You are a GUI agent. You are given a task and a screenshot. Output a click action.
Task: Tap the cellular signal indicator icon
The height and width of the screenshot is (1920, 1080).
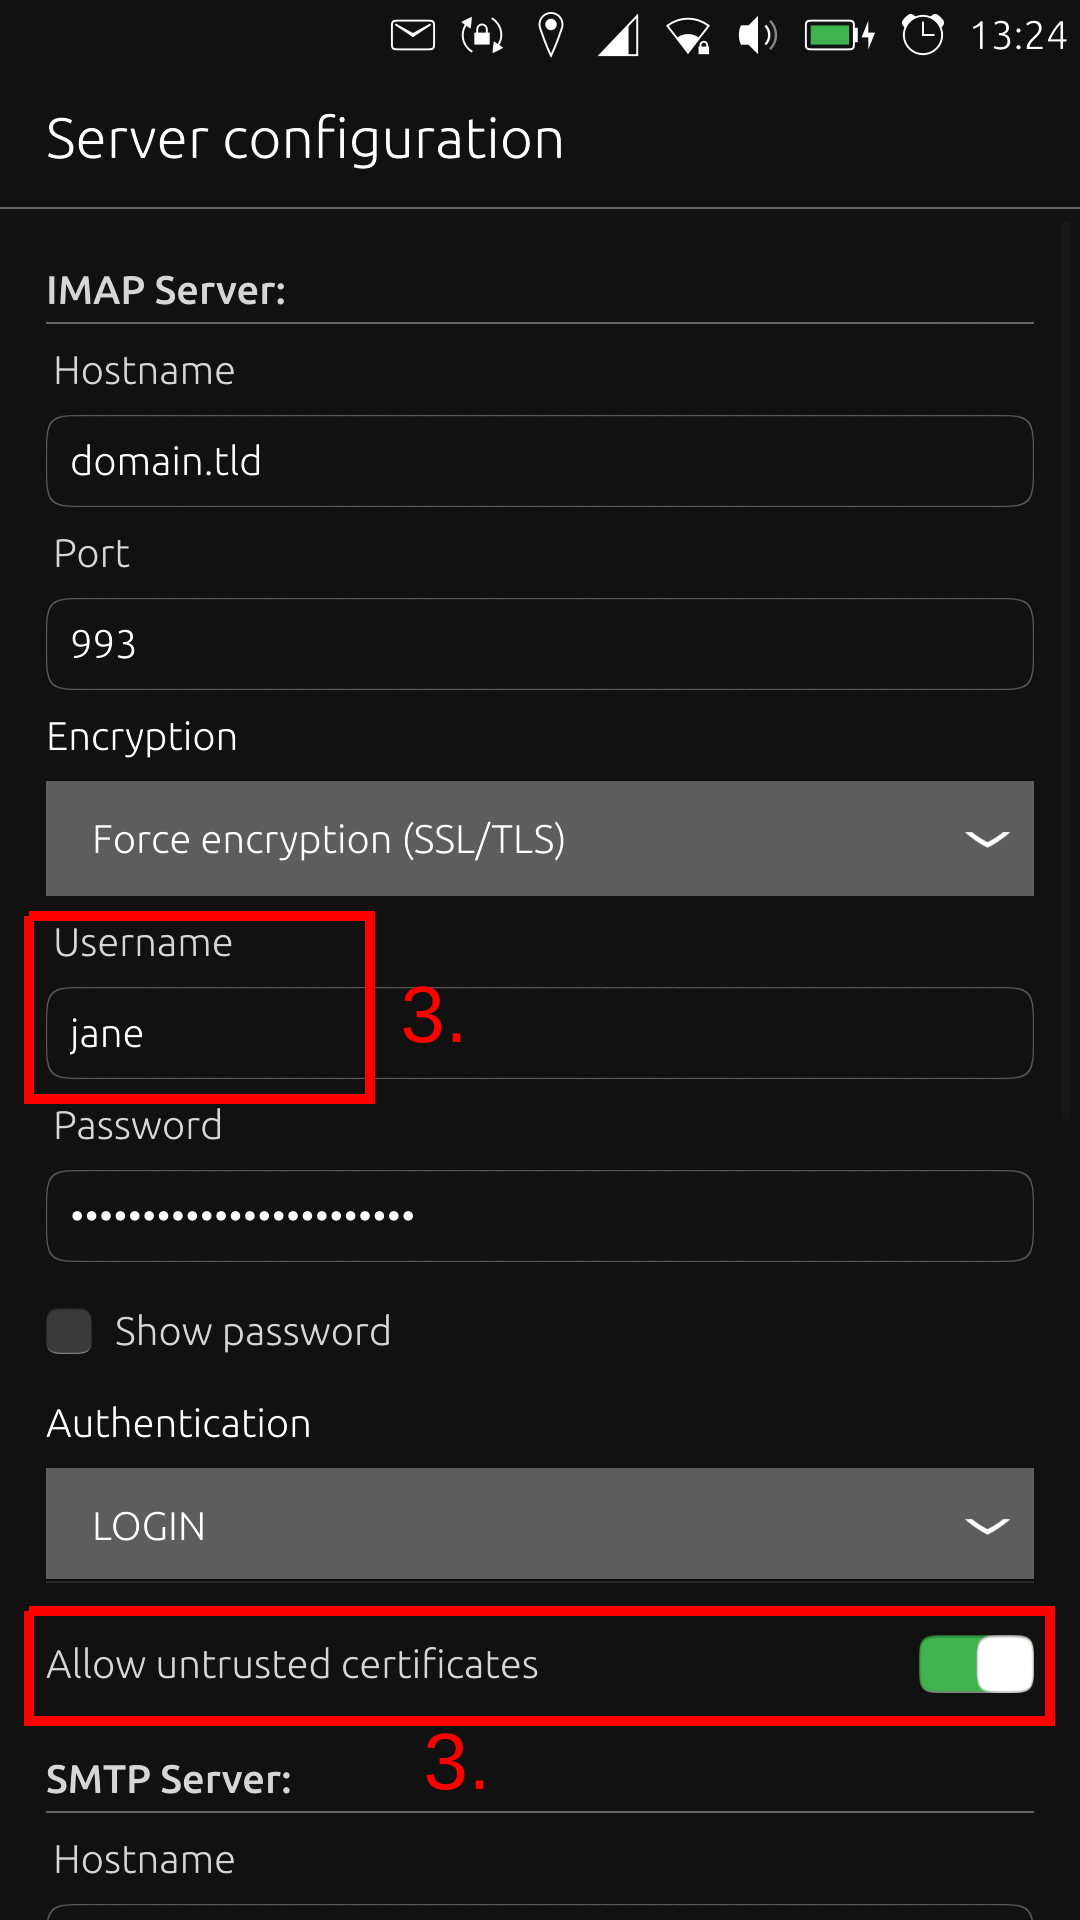coord(619,36)
